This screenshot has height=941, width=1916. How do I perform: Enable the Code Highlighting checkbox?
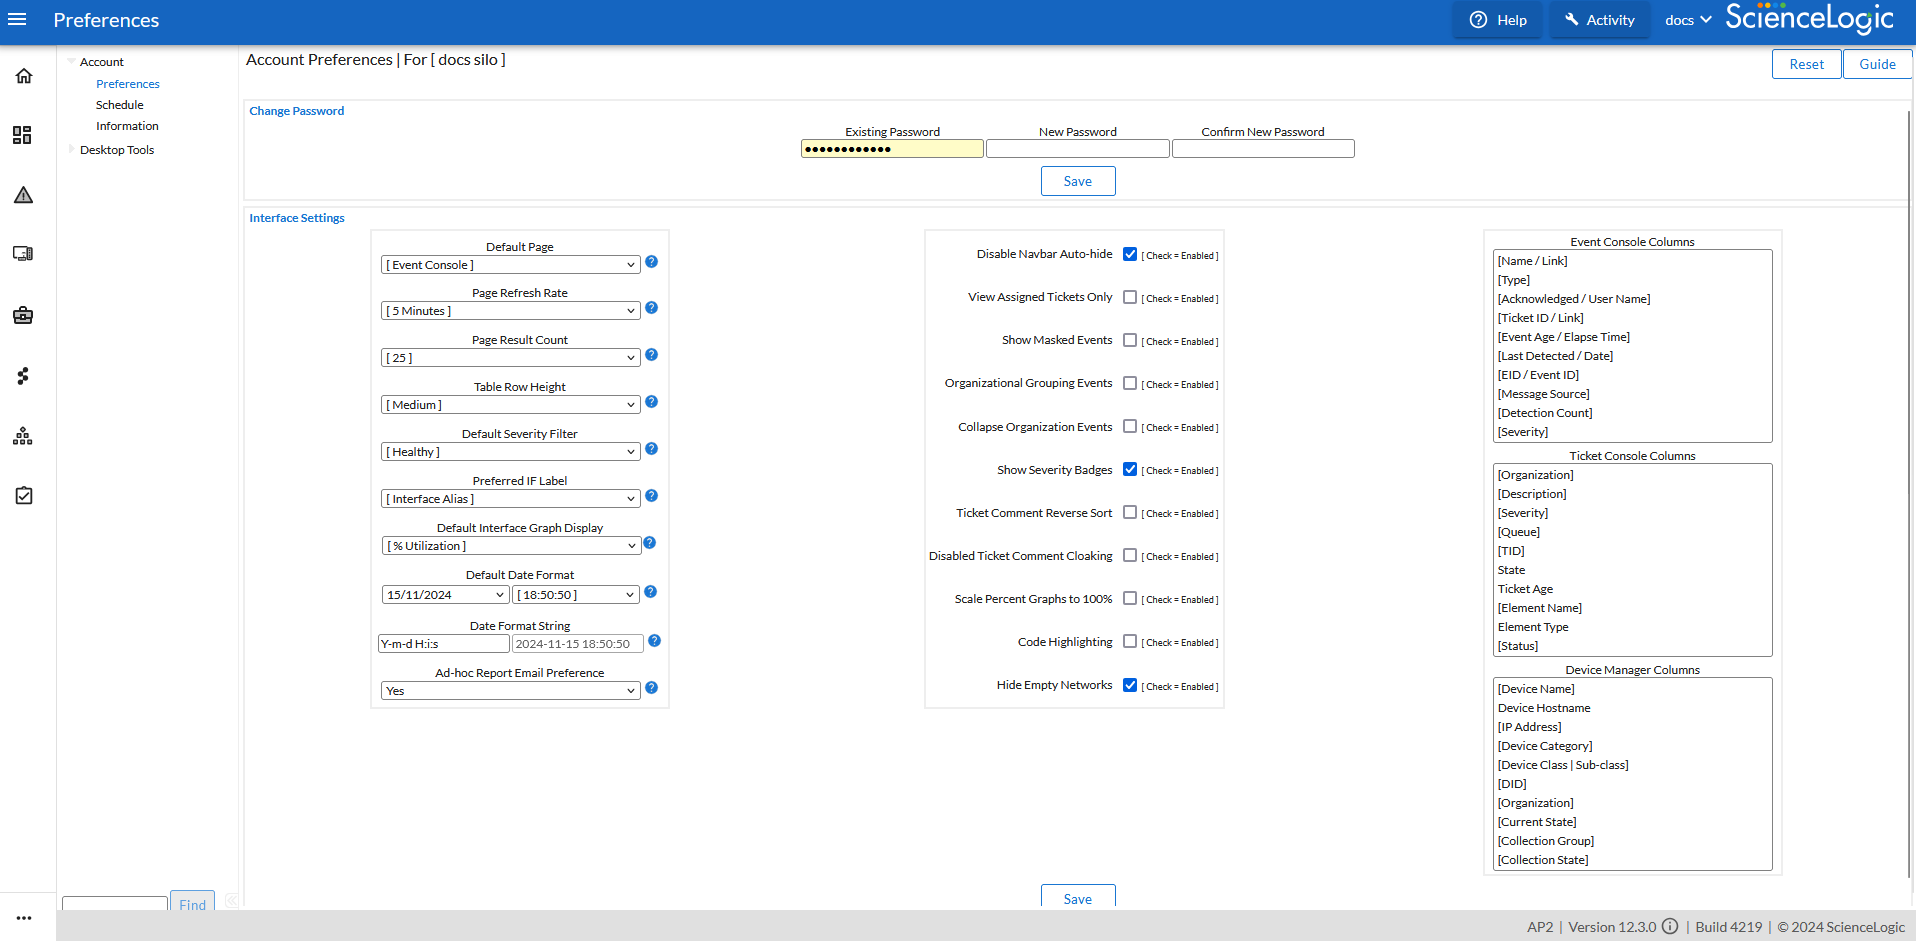1130,642
